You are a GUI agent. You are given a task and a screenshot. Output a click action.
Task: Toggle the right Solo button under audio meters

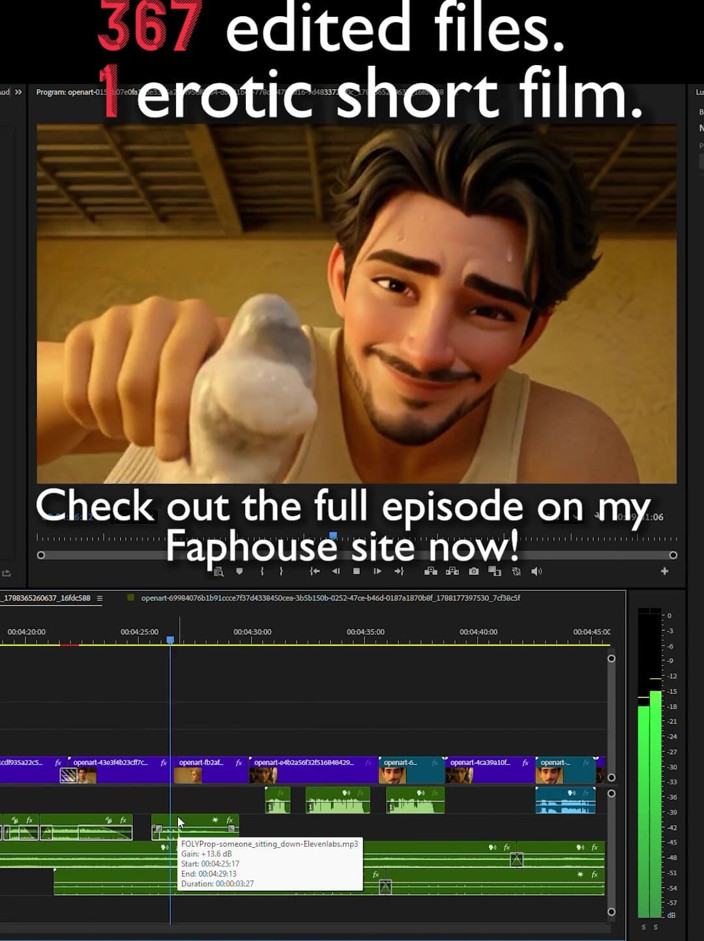click(x=655, y=927)
